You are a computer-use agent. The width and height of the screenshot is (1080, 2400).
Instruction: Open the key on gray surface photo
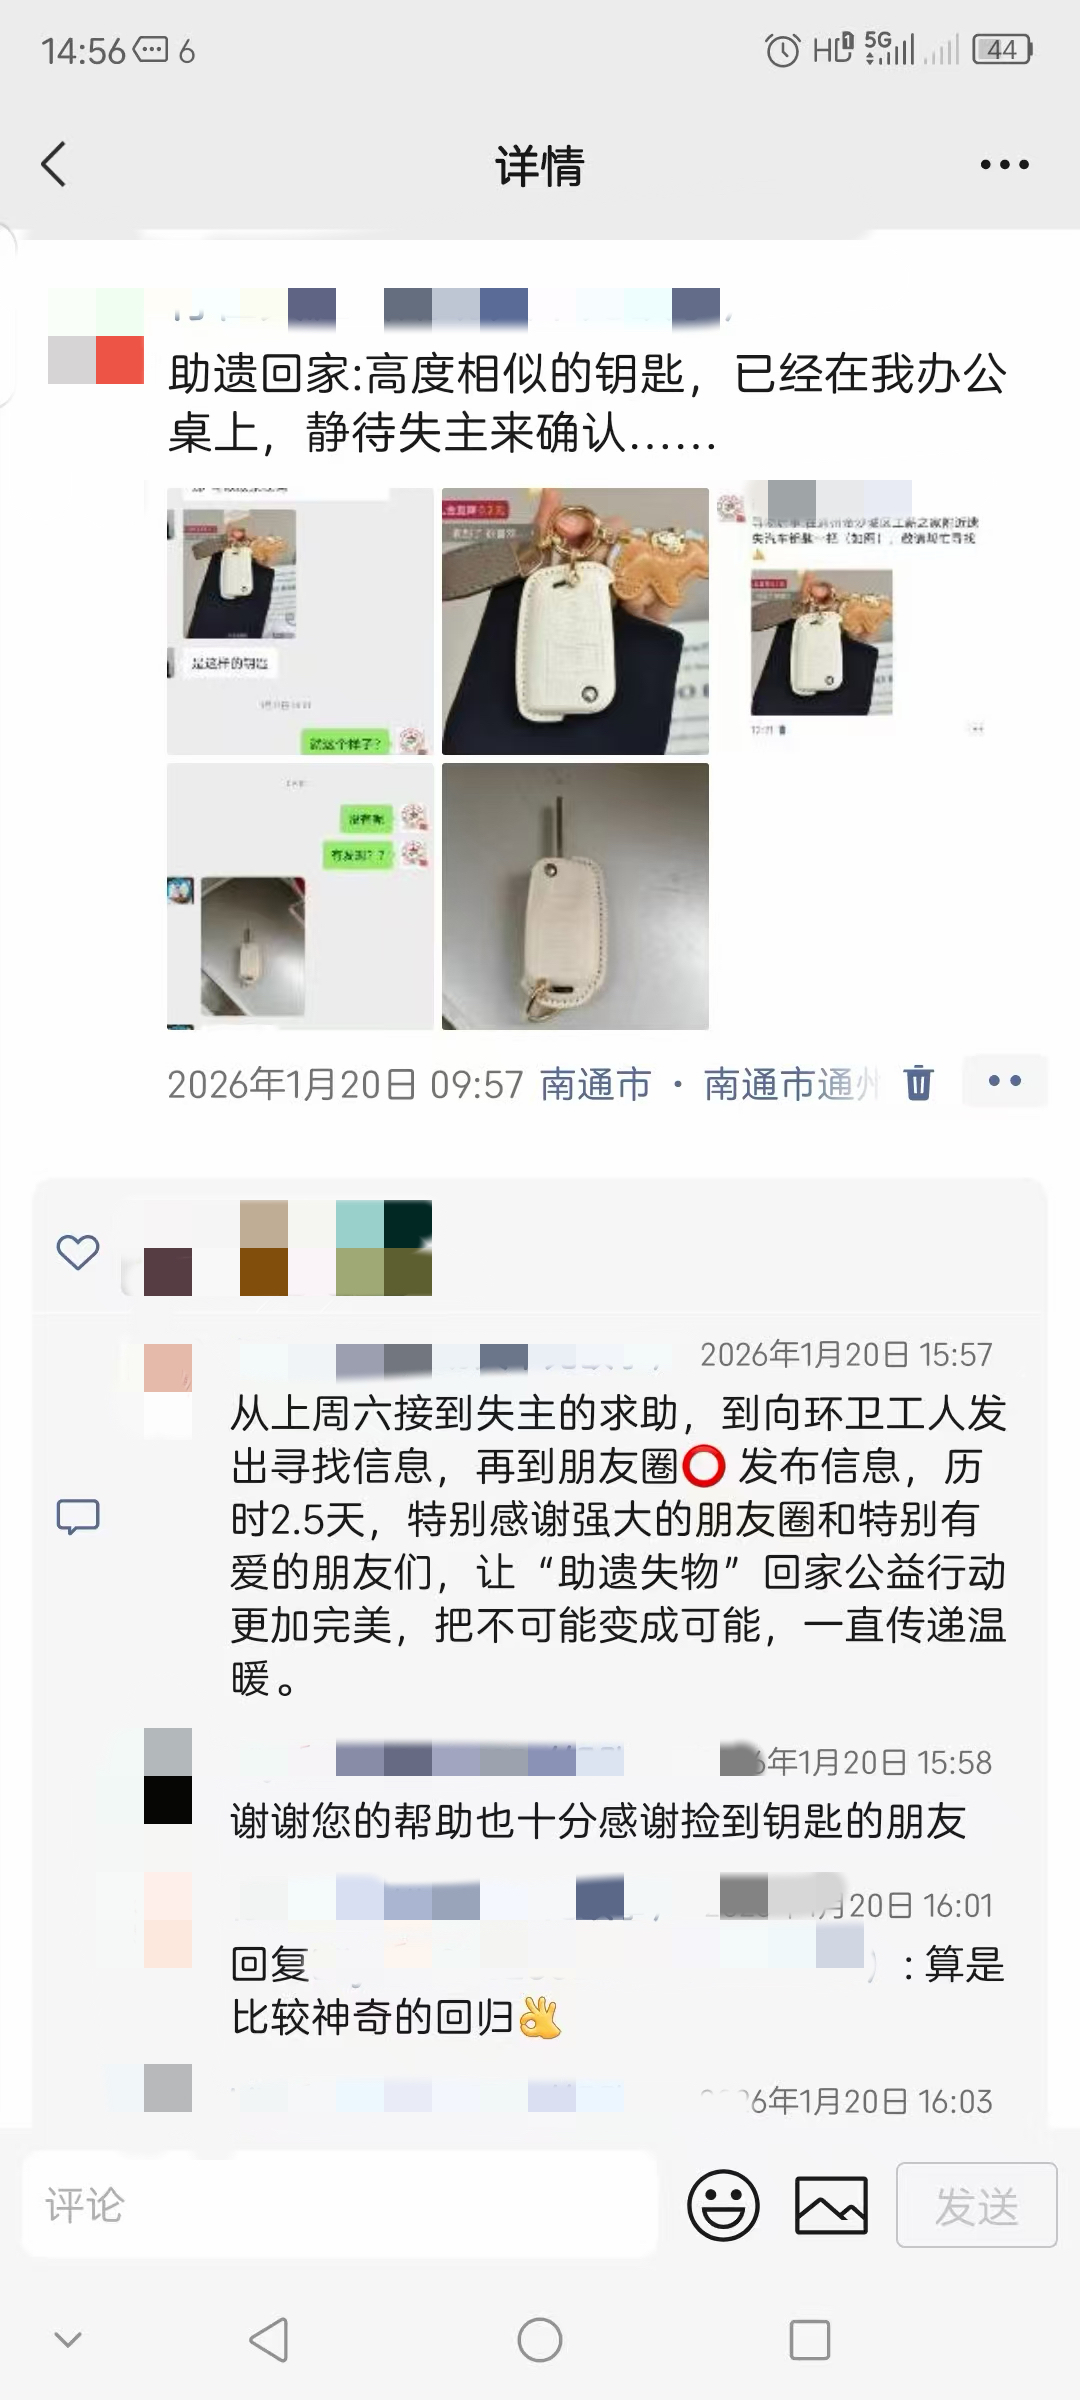[575, 896]
